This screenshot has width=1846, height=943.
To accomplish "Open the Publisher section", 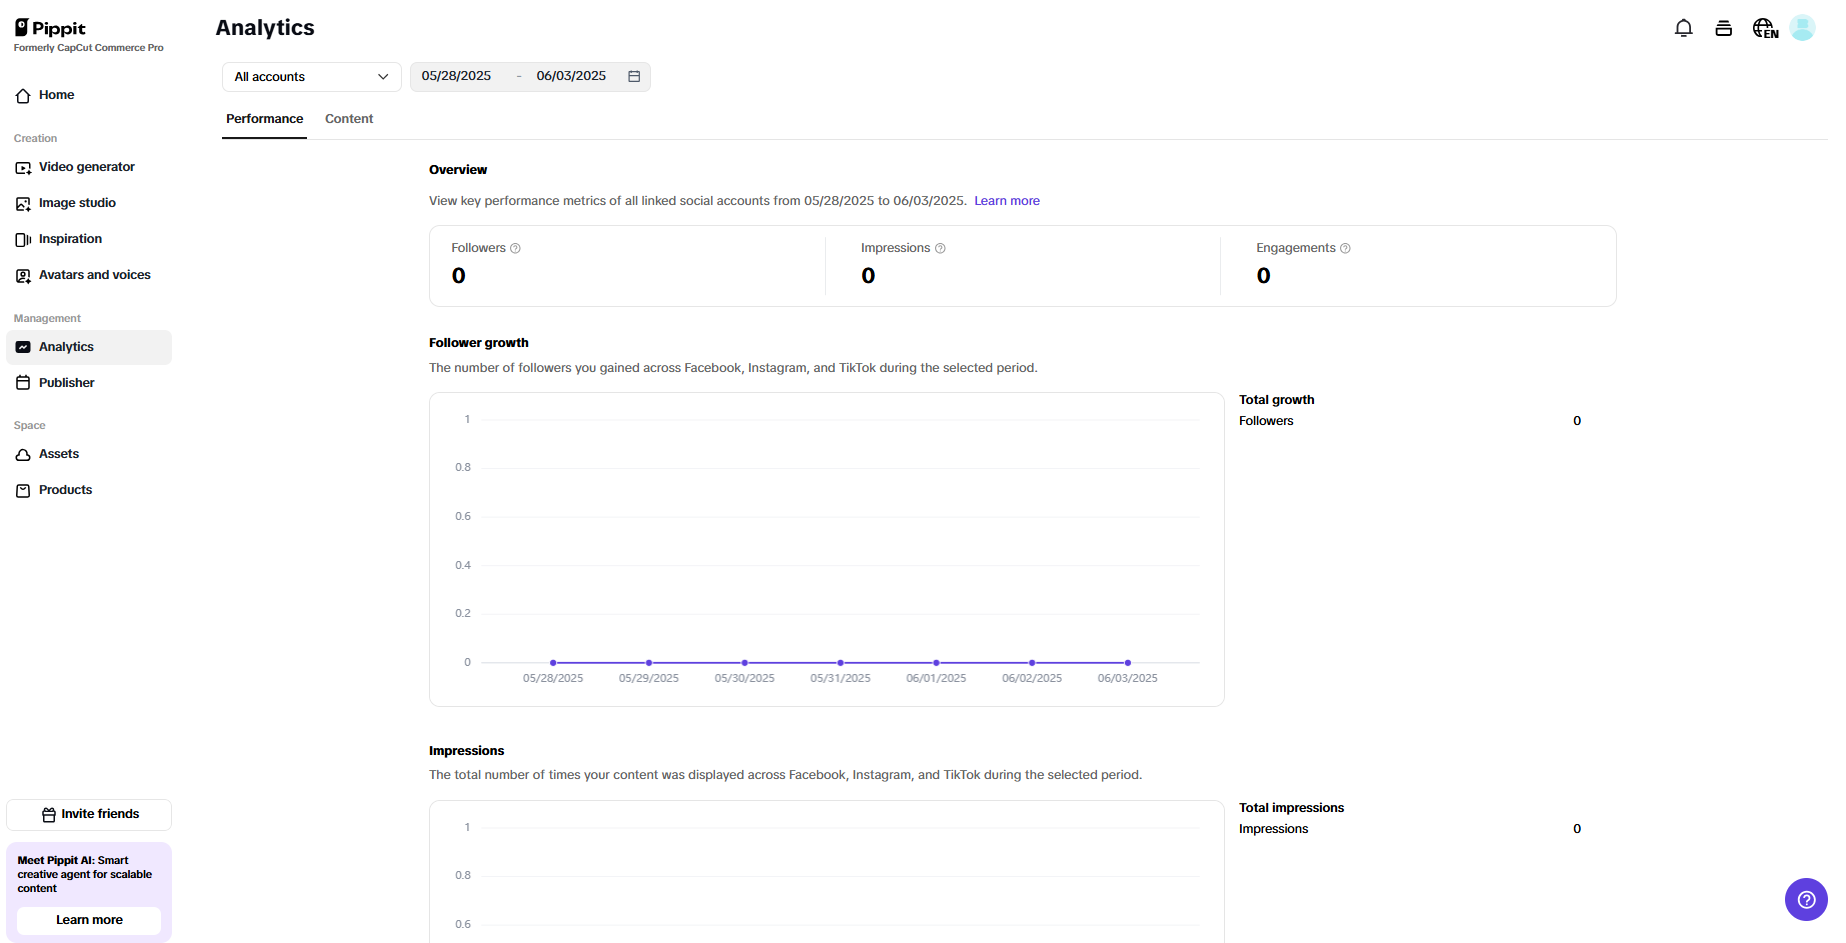I will coord(66,382).
